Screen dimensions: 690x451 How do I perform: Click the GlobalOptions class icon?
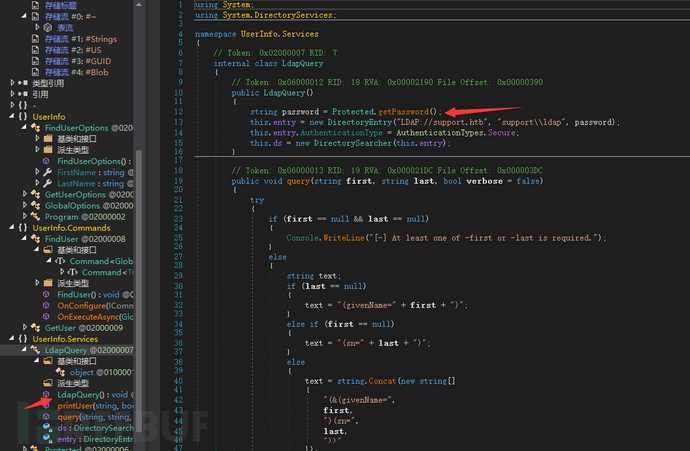(x=35, y=205)
